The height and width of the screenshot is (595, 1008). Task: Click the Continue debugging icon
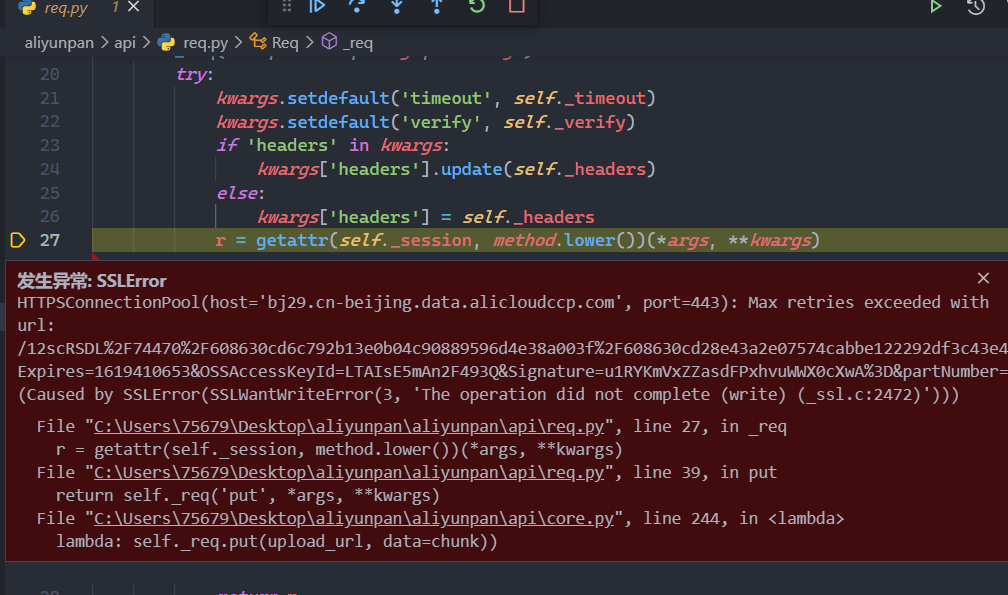(317, 8)
